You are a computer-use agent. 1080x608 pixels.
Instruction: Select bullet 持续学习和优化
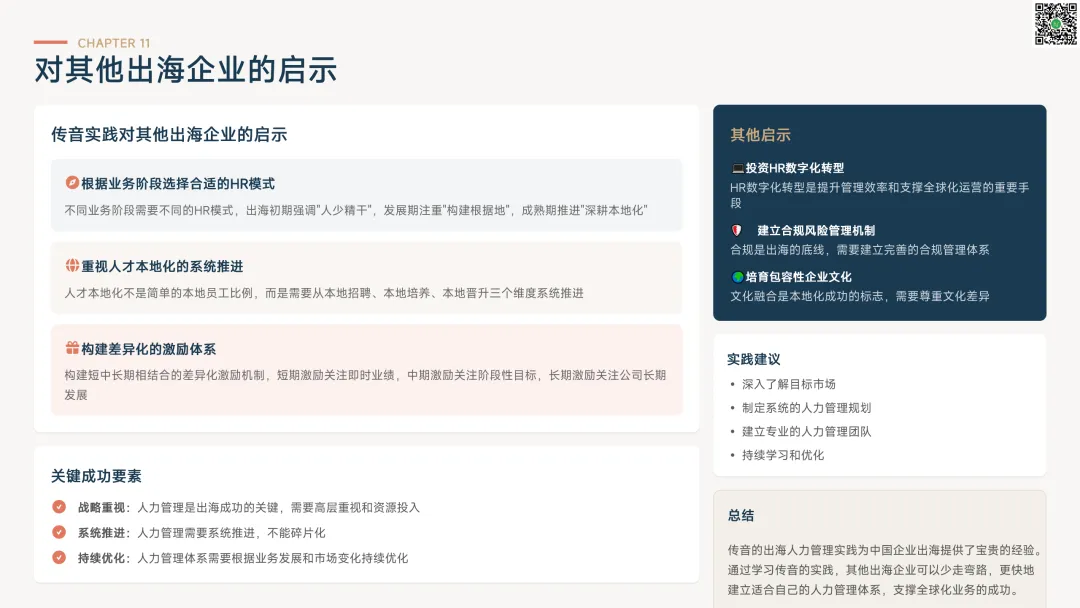[783, 455]
